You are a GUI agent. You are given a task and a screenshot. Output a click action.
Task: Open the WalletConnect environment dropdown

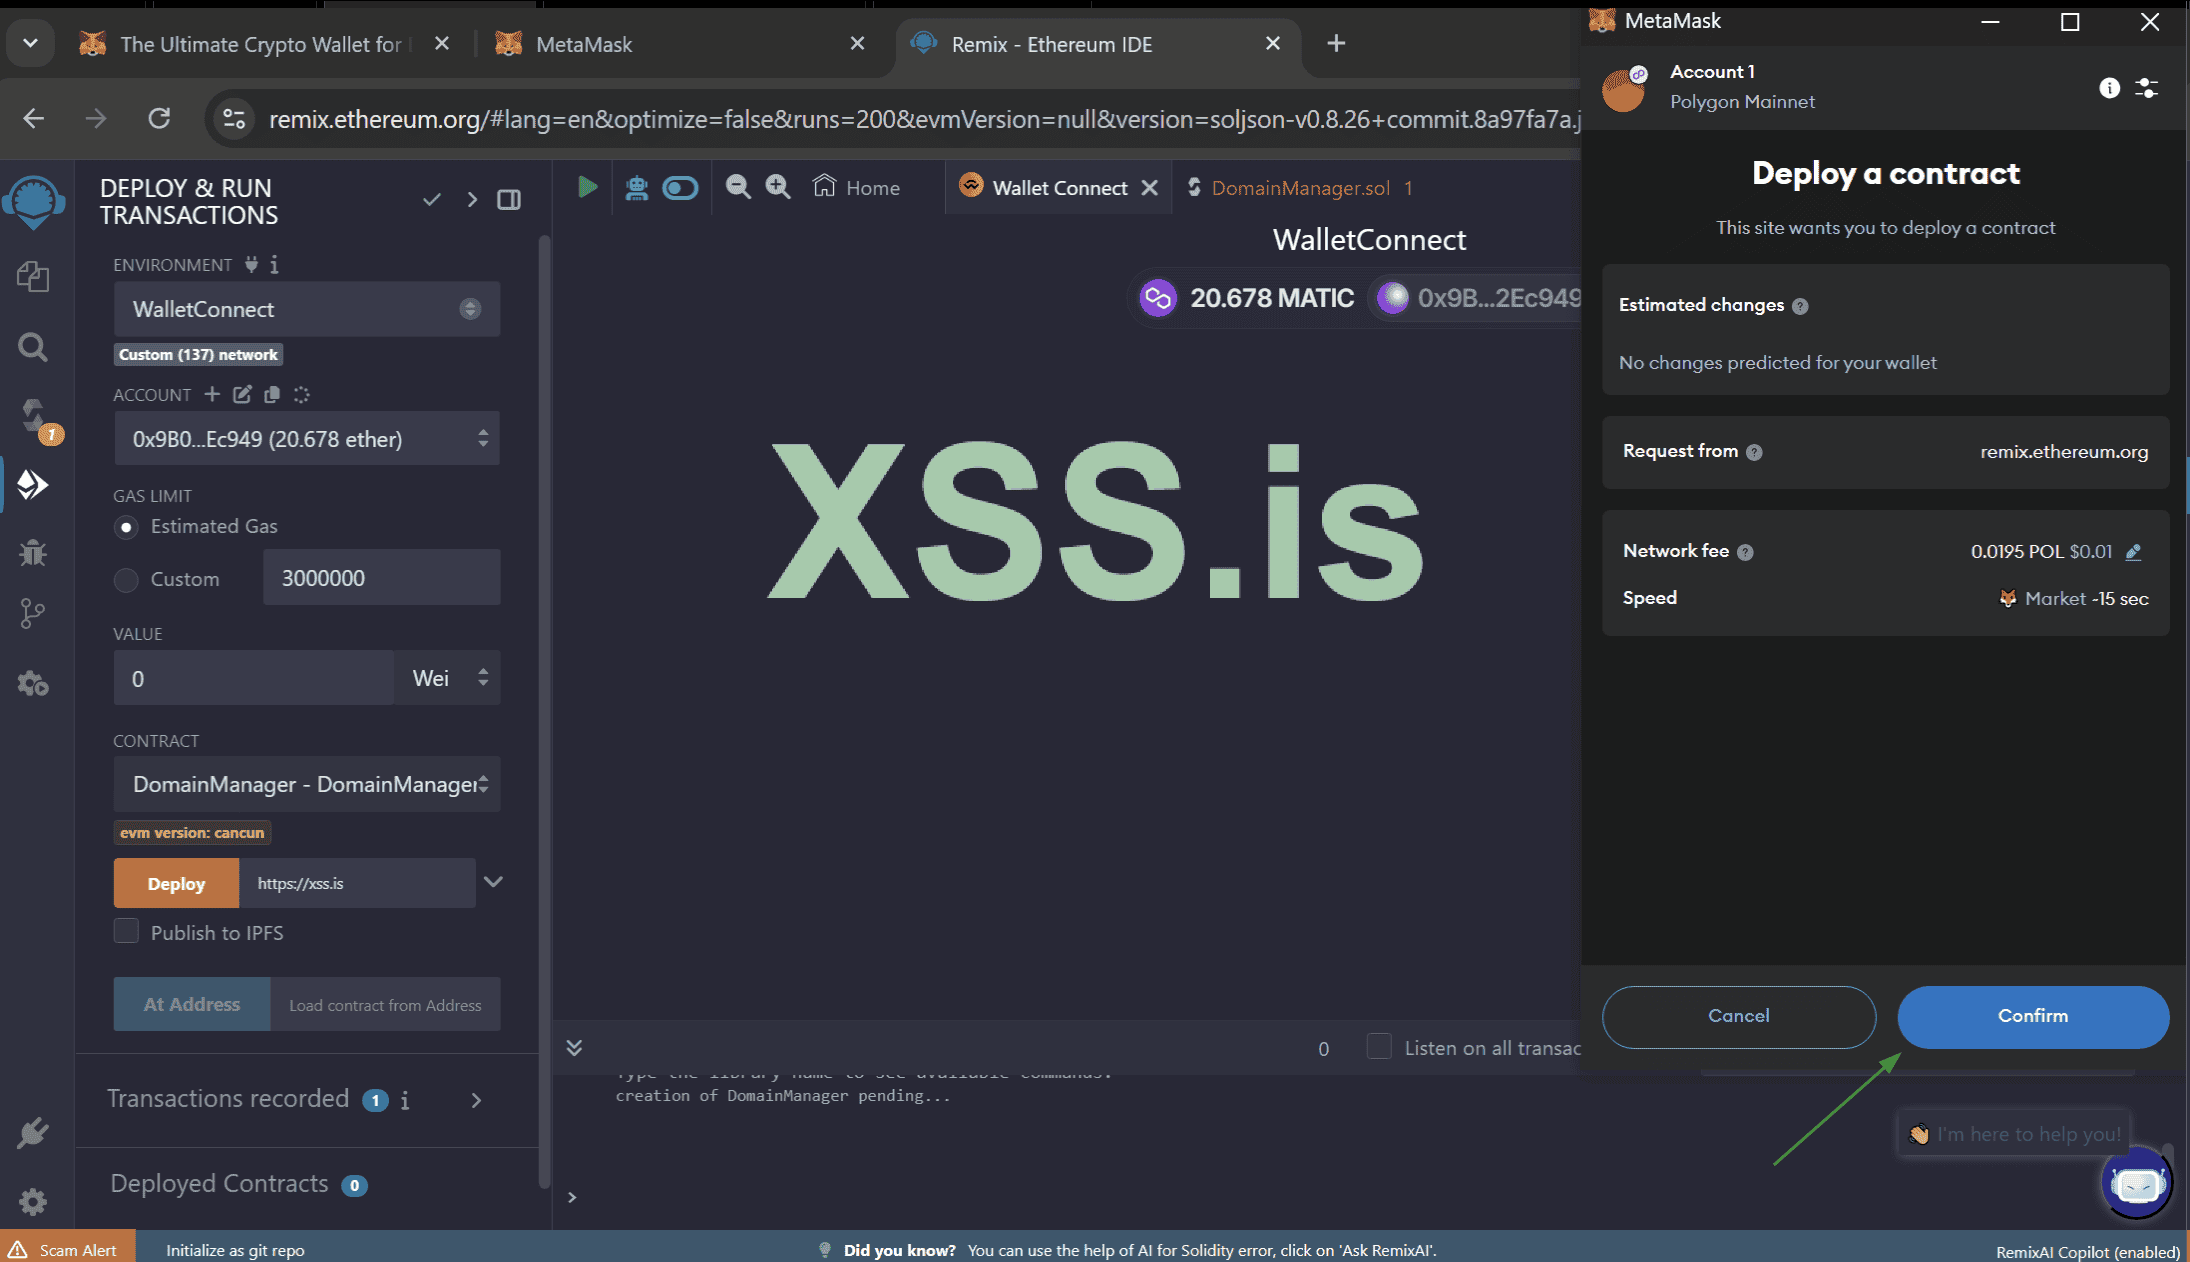tap(306, 309)
